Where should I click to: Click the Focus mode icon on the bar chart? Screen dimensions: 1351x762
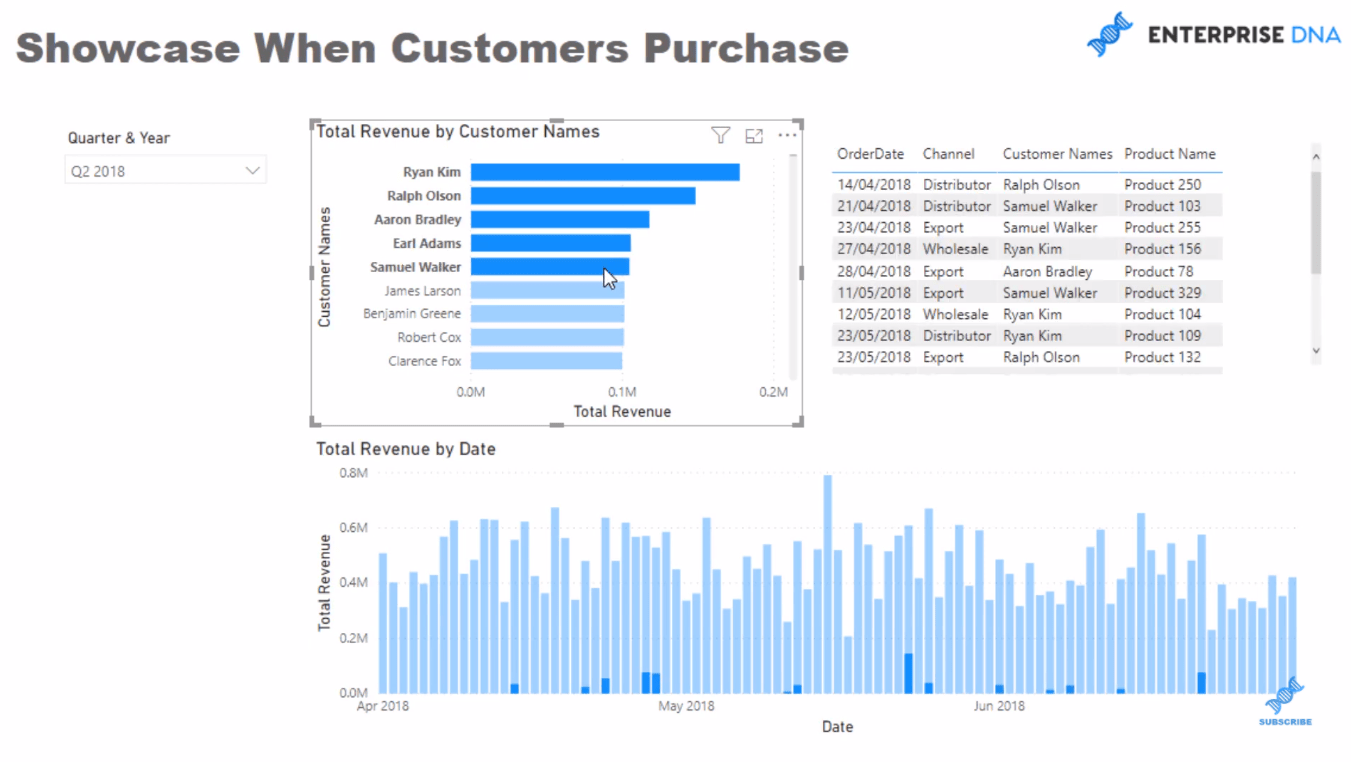(x=754, y=135)
